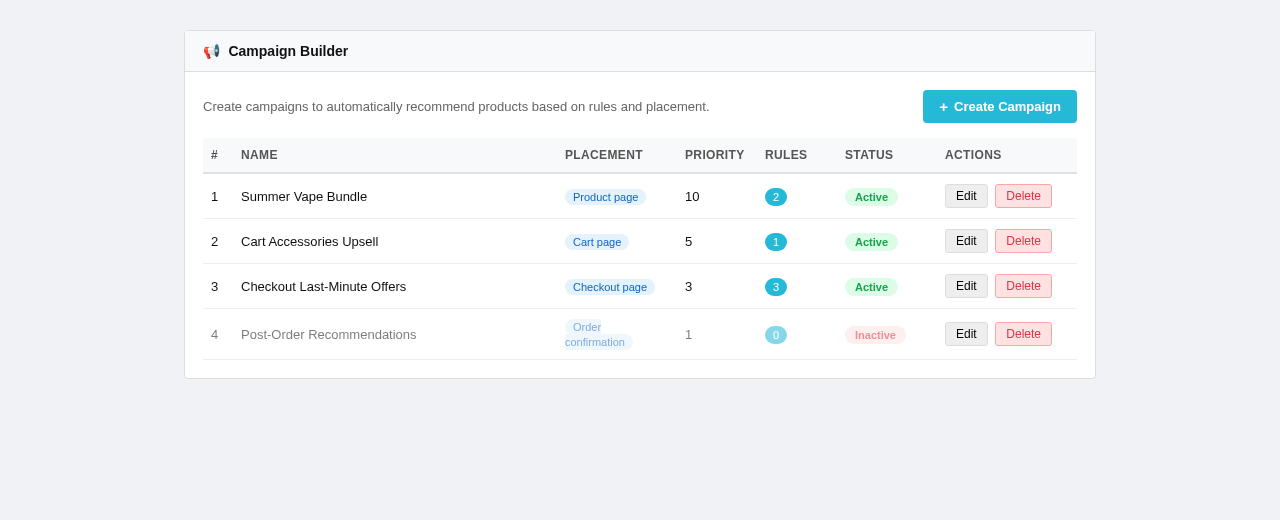Viewport: 1280px width, 520px height.
Task: Delete the Cart Accessories Upsell campaign
Action: tap(1023, 241)
